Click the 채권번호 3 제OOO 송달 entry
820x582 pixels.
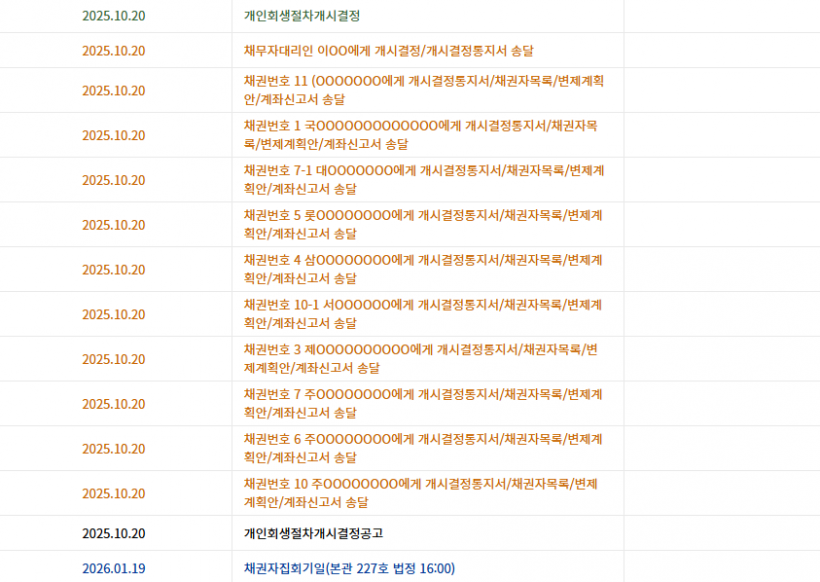420,359
